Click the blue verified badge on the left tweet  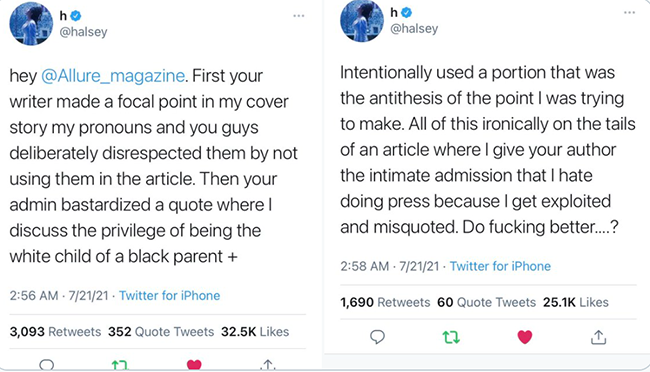click(75, 16)
